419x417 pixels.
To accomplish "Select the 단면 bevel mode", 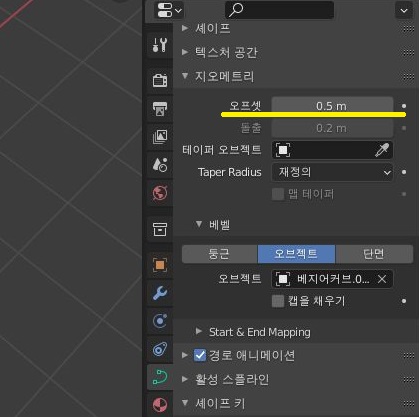I will coord(374,254).
